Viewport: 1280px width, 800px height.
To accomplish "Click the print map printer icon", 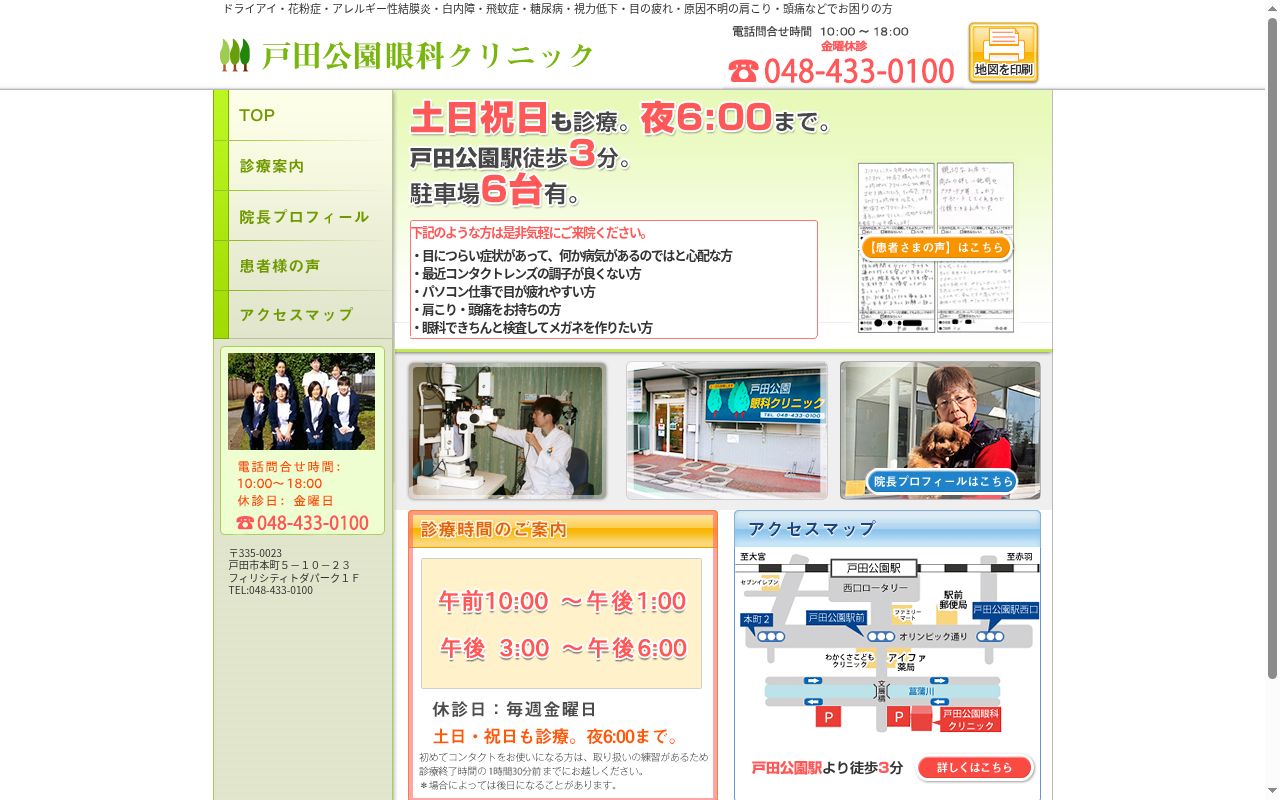I will click(x=1003, y=53).
